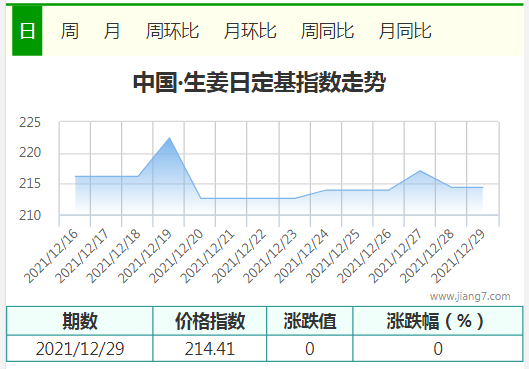Image resolution: width=529 pixels, height=369 pixels.
Task: Click the 2021/12/27 x-axis date label
Action: pyautogui.click(x=395, y=256)
